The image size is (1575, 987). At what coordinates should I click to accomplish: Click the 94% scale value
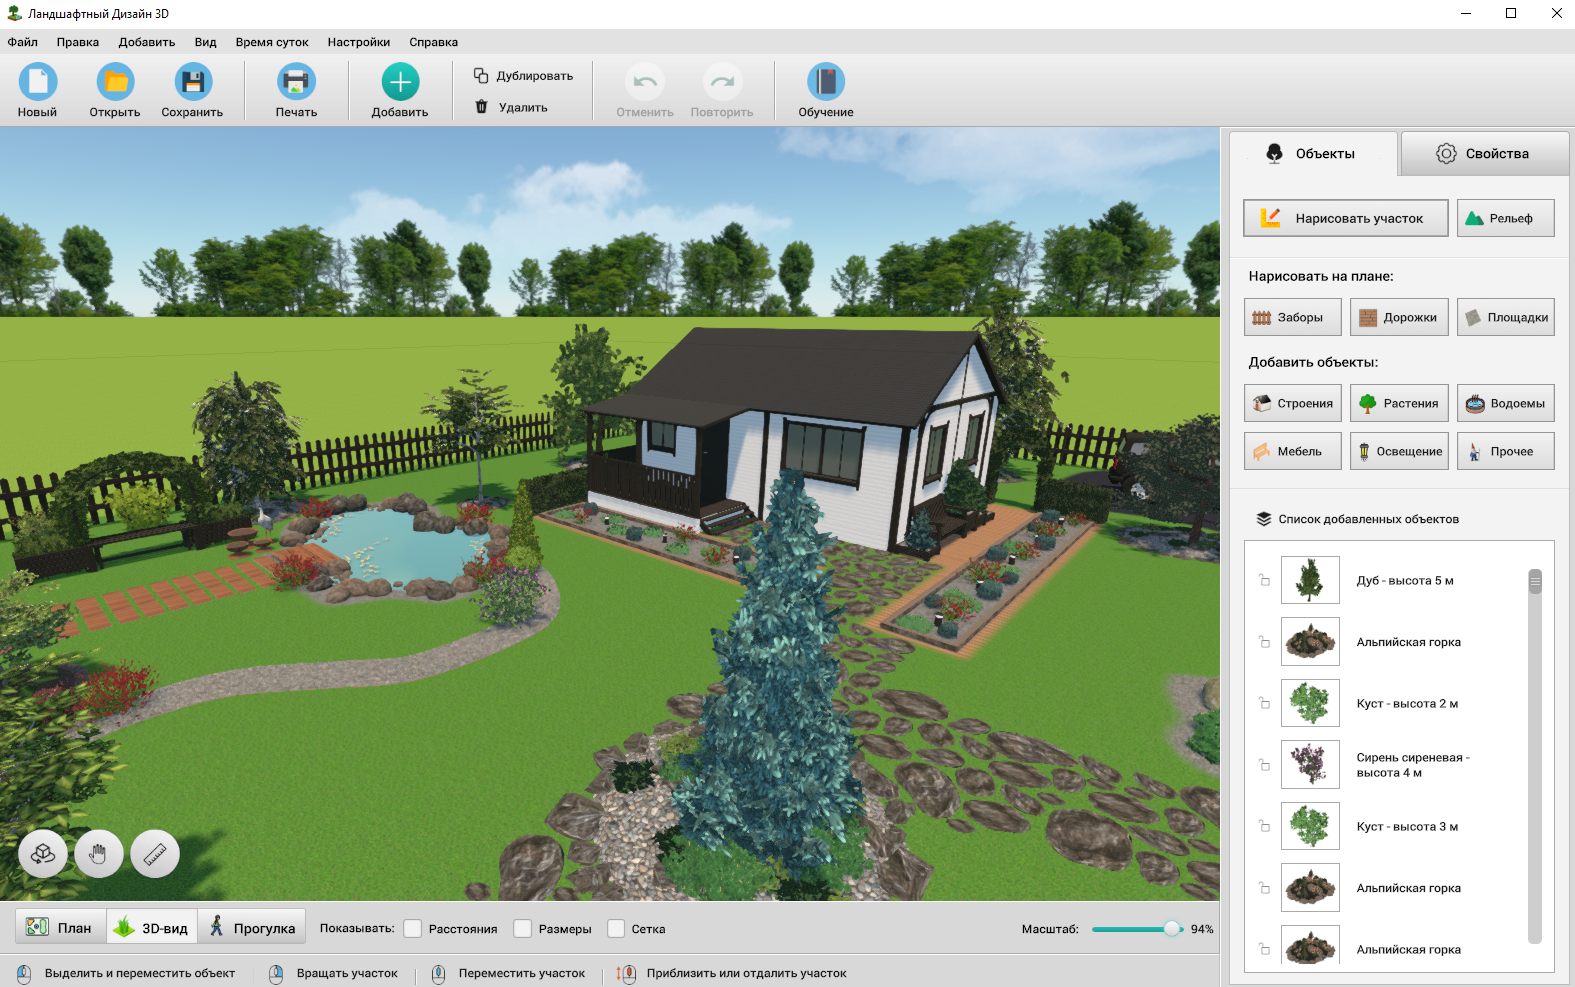(1202, 929)
